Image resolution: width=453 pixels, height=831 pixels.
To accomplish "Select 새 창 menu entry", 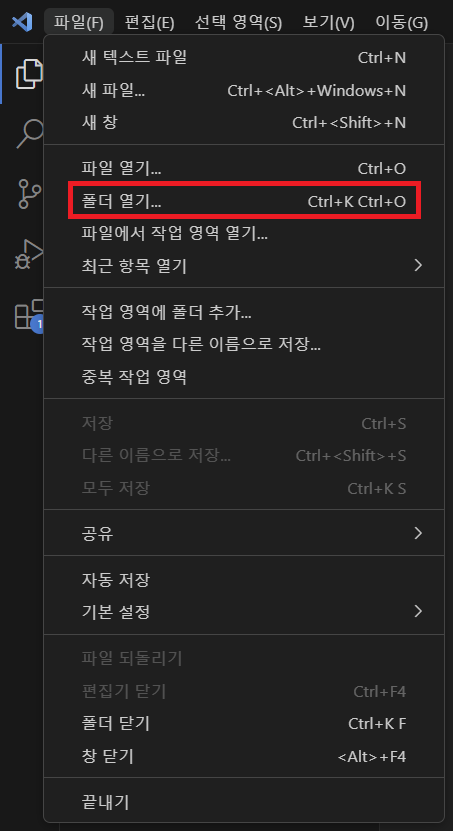I will (244, 122).
